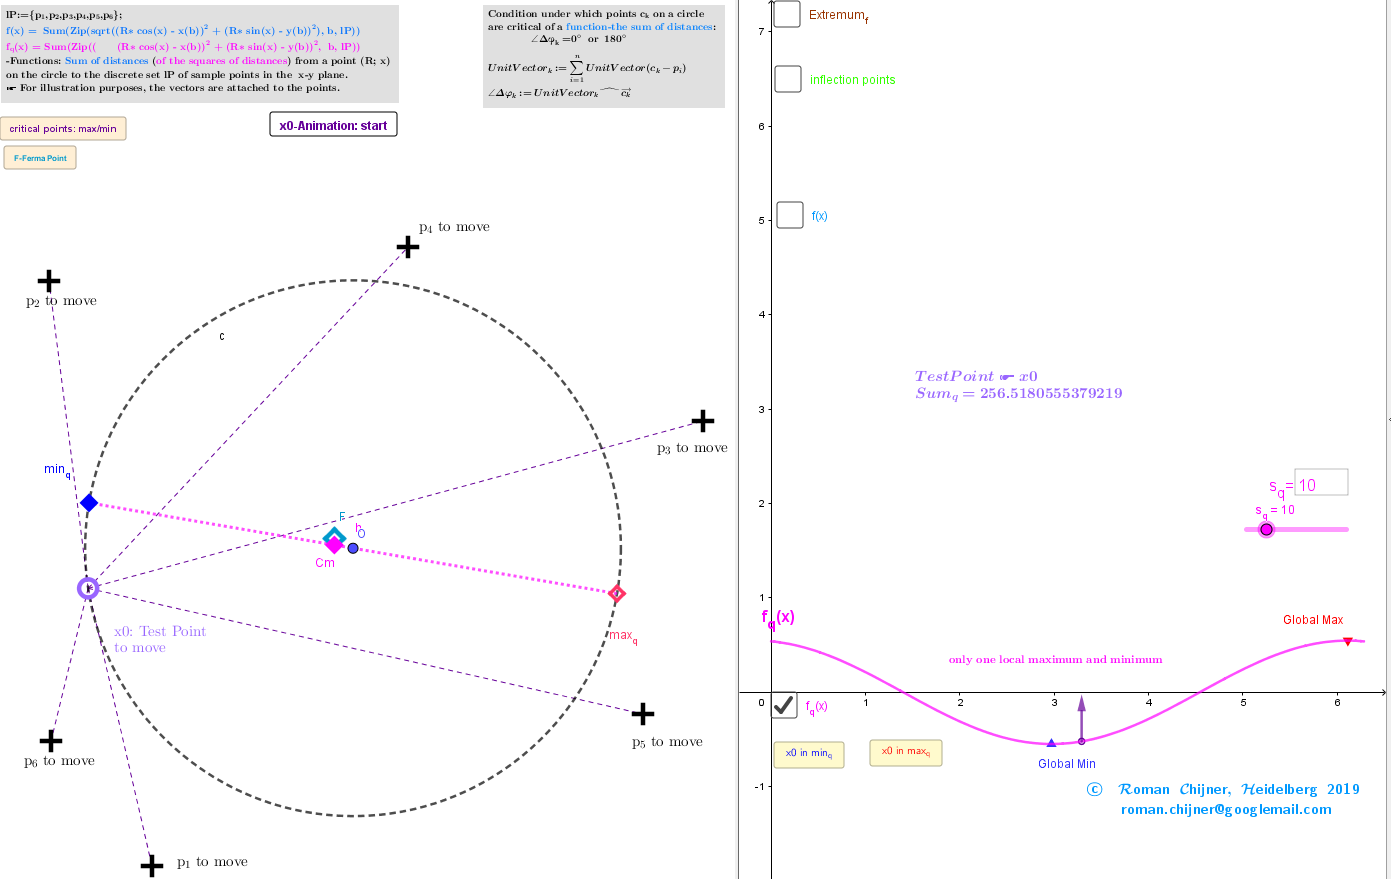
Task: Click the max_q label near the circle
Action: pyautogui.click(x=623, y=636)
